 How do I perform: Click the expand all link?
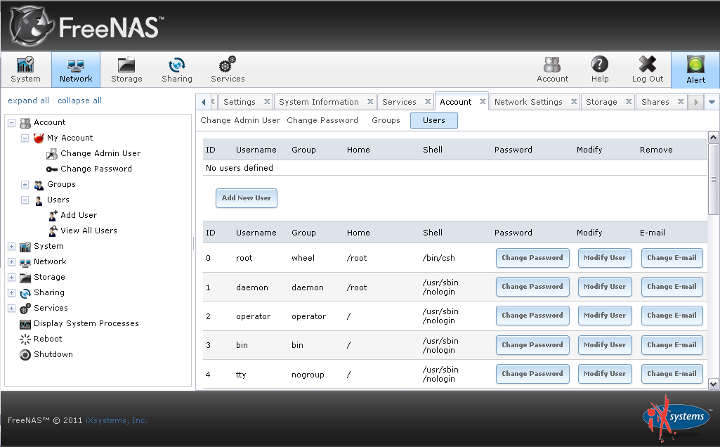(x=28, y=101)
